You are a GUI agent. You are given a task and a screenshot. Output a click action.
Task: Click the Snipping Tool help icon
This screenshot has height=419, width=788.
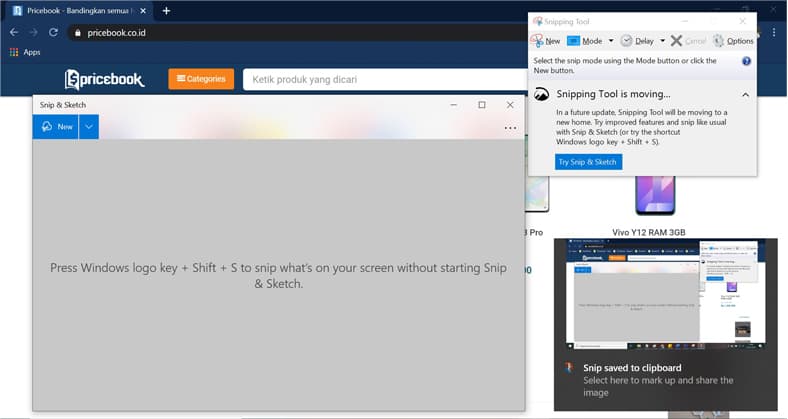(x=746, y=61)
